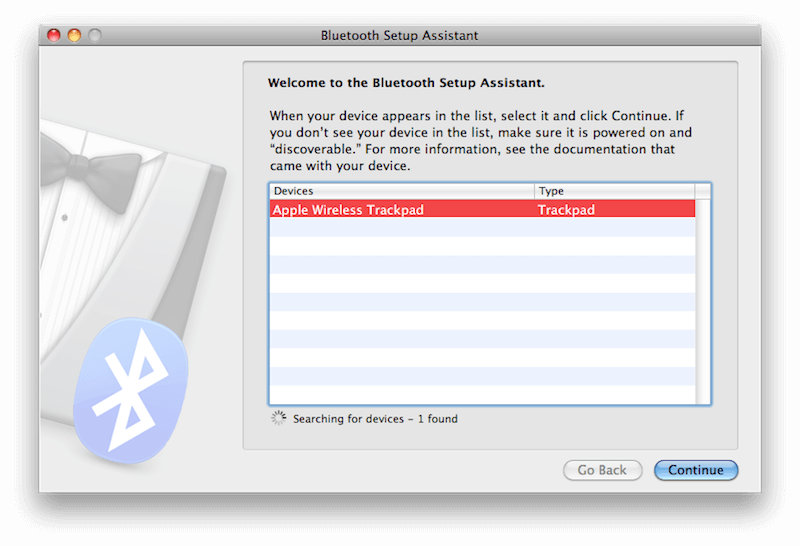
Task: Click the Searching for devices status text
Action: [375, 419]
